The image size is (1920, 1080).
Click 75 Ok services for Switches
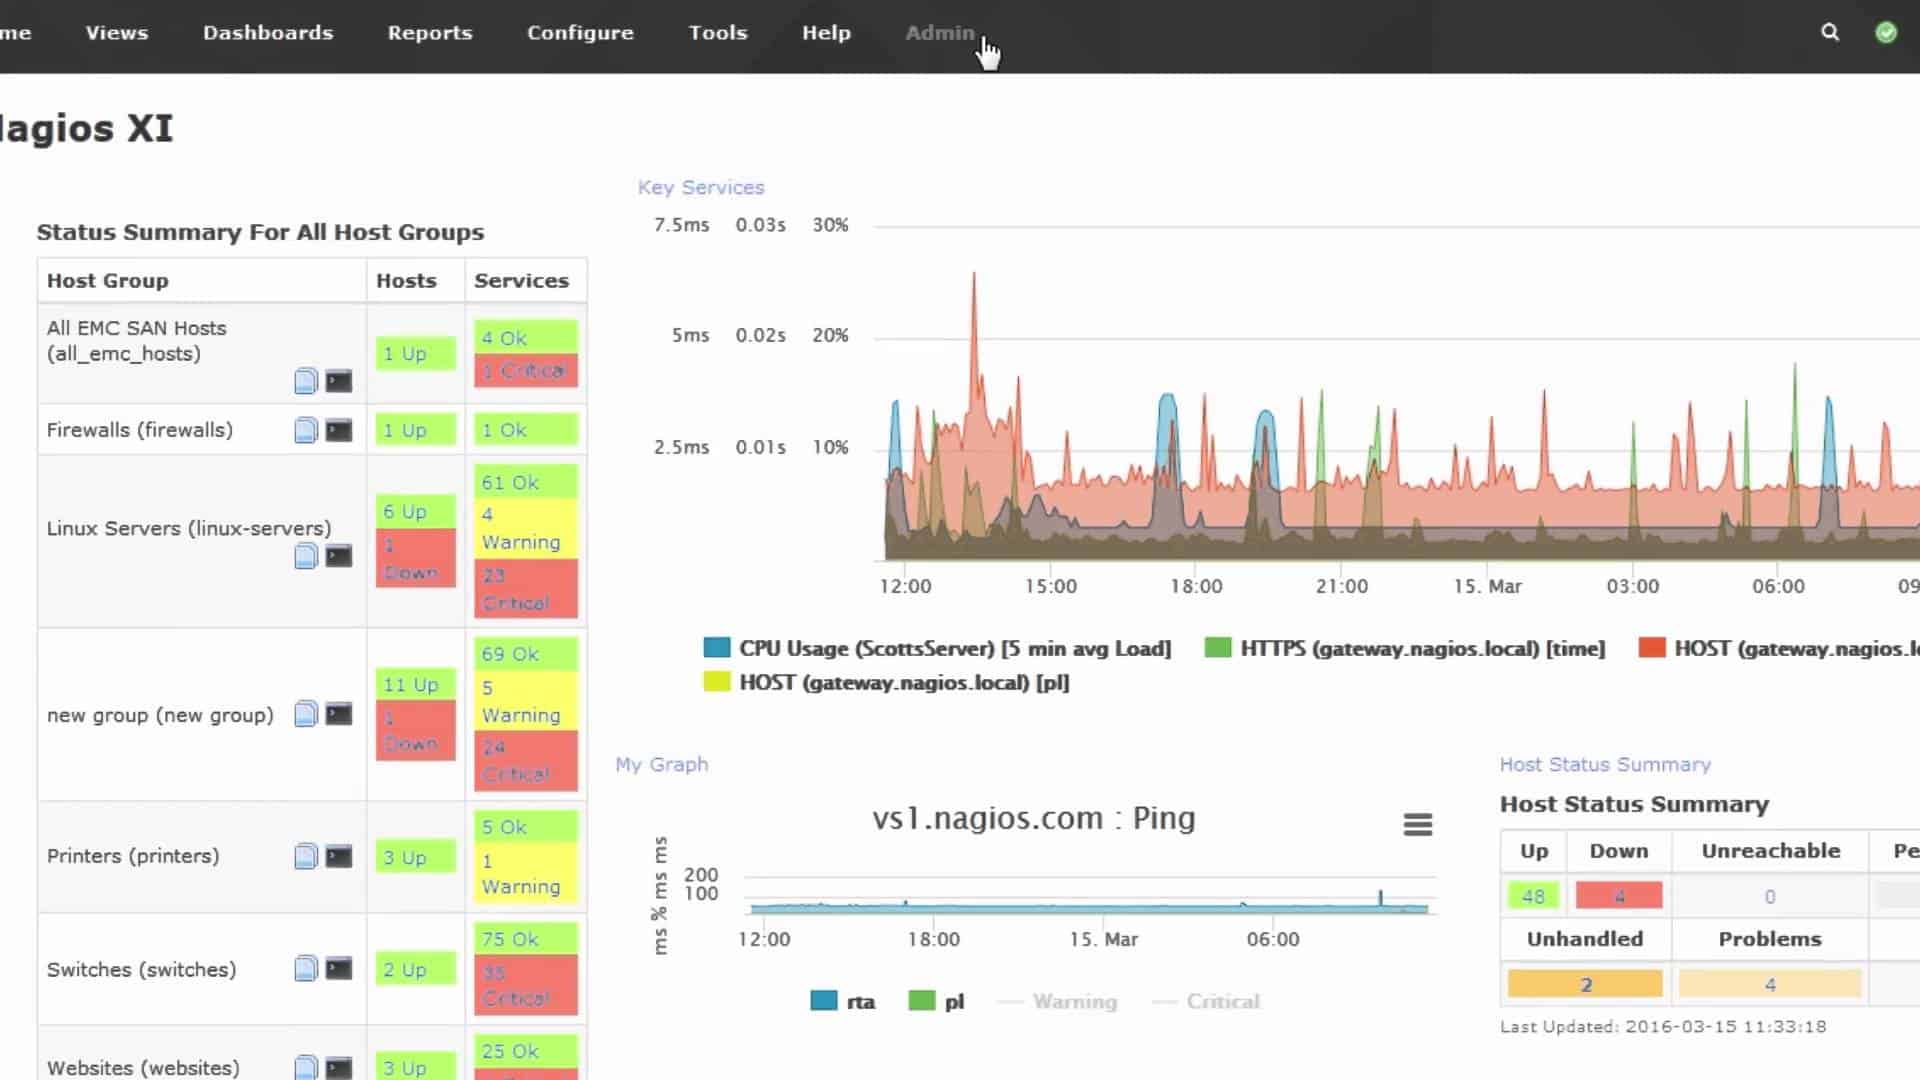pos(526,939)
